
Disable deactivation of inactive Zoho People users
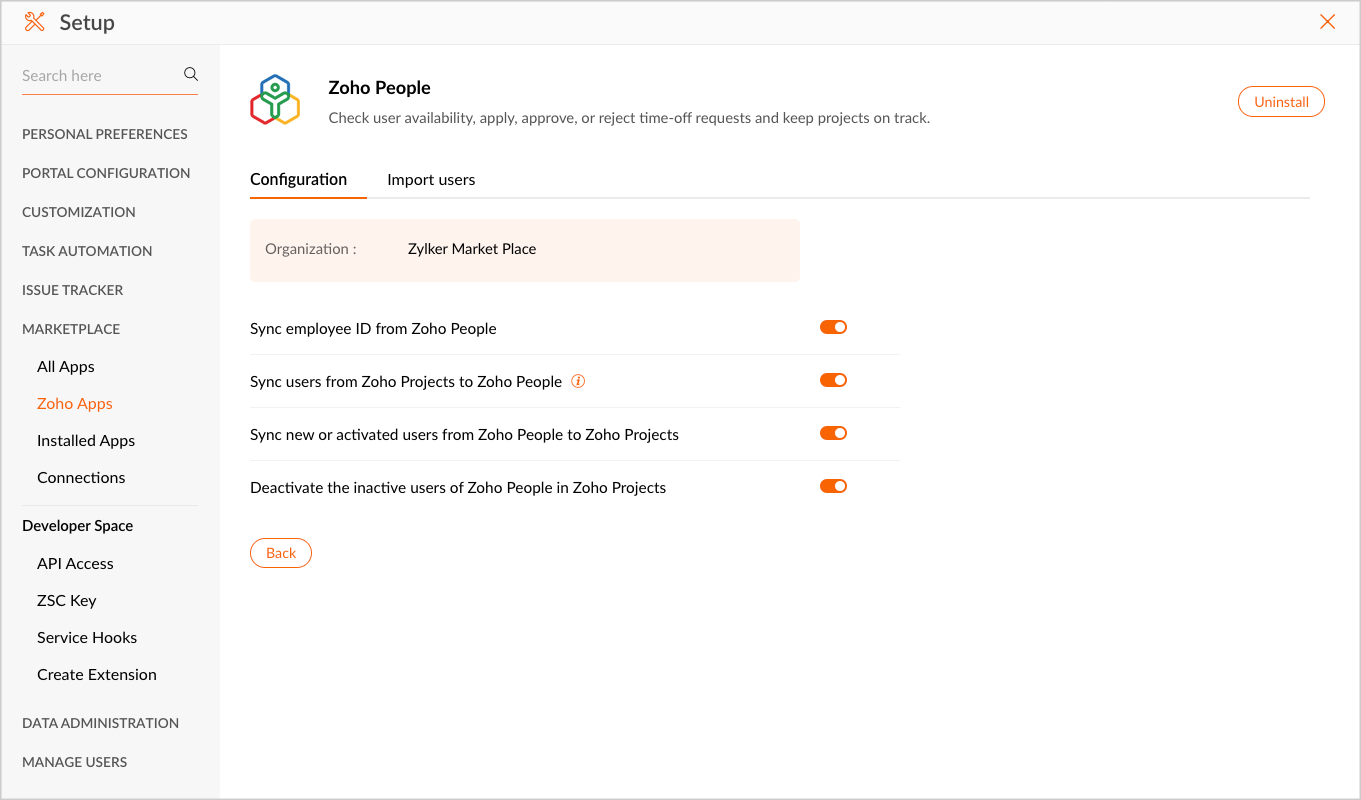point(833,486)
